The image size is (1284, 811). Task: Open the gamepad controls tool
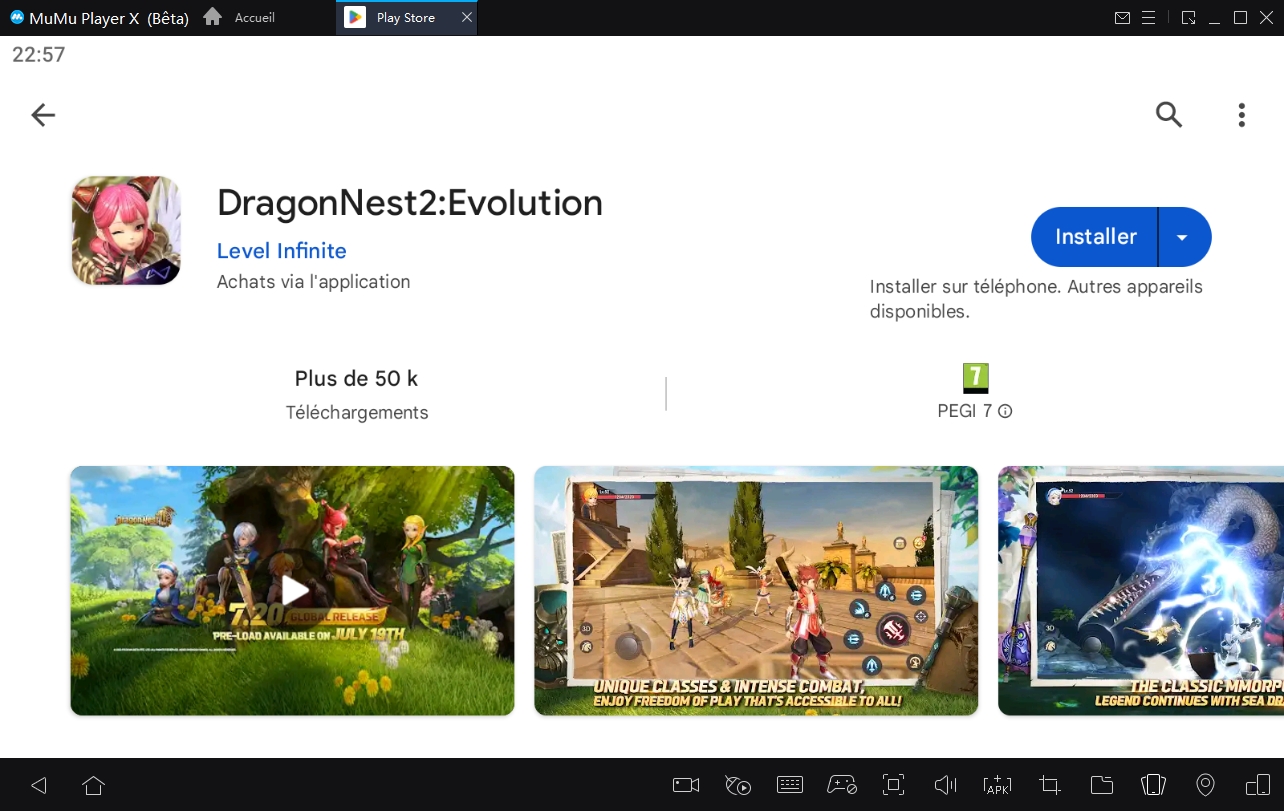842,785
